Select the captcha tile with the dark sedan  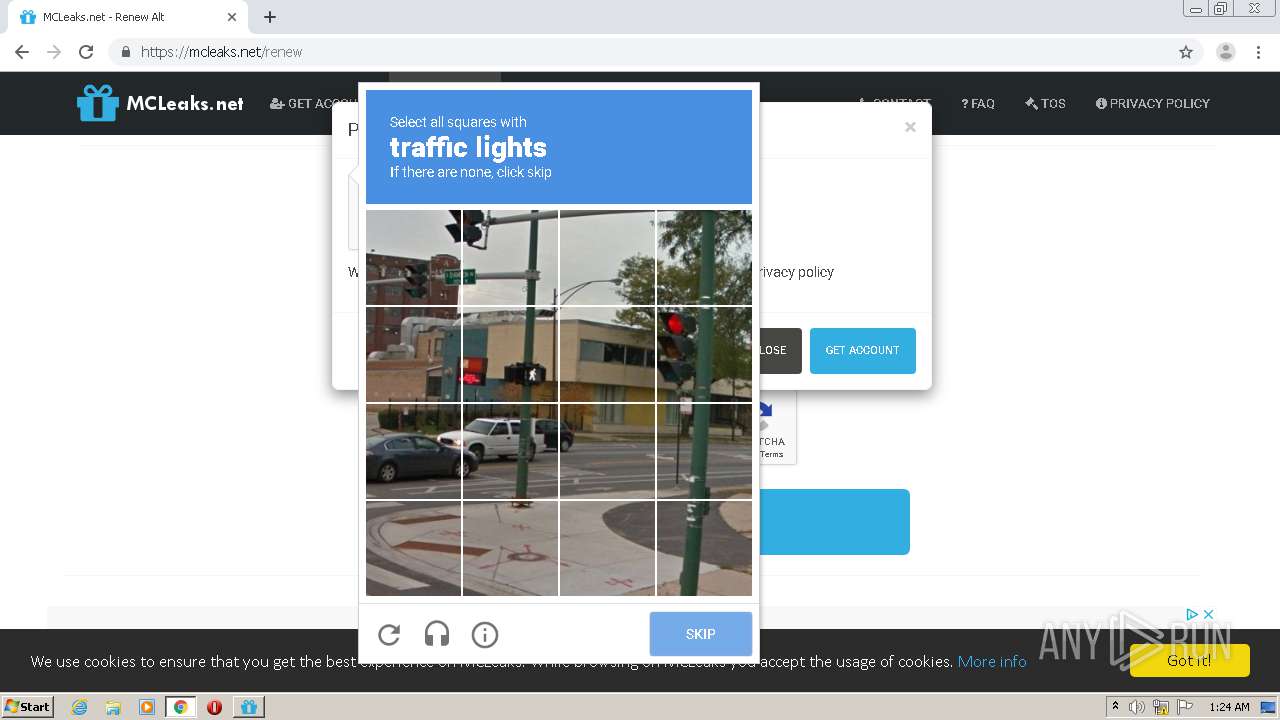click(413, 451)
